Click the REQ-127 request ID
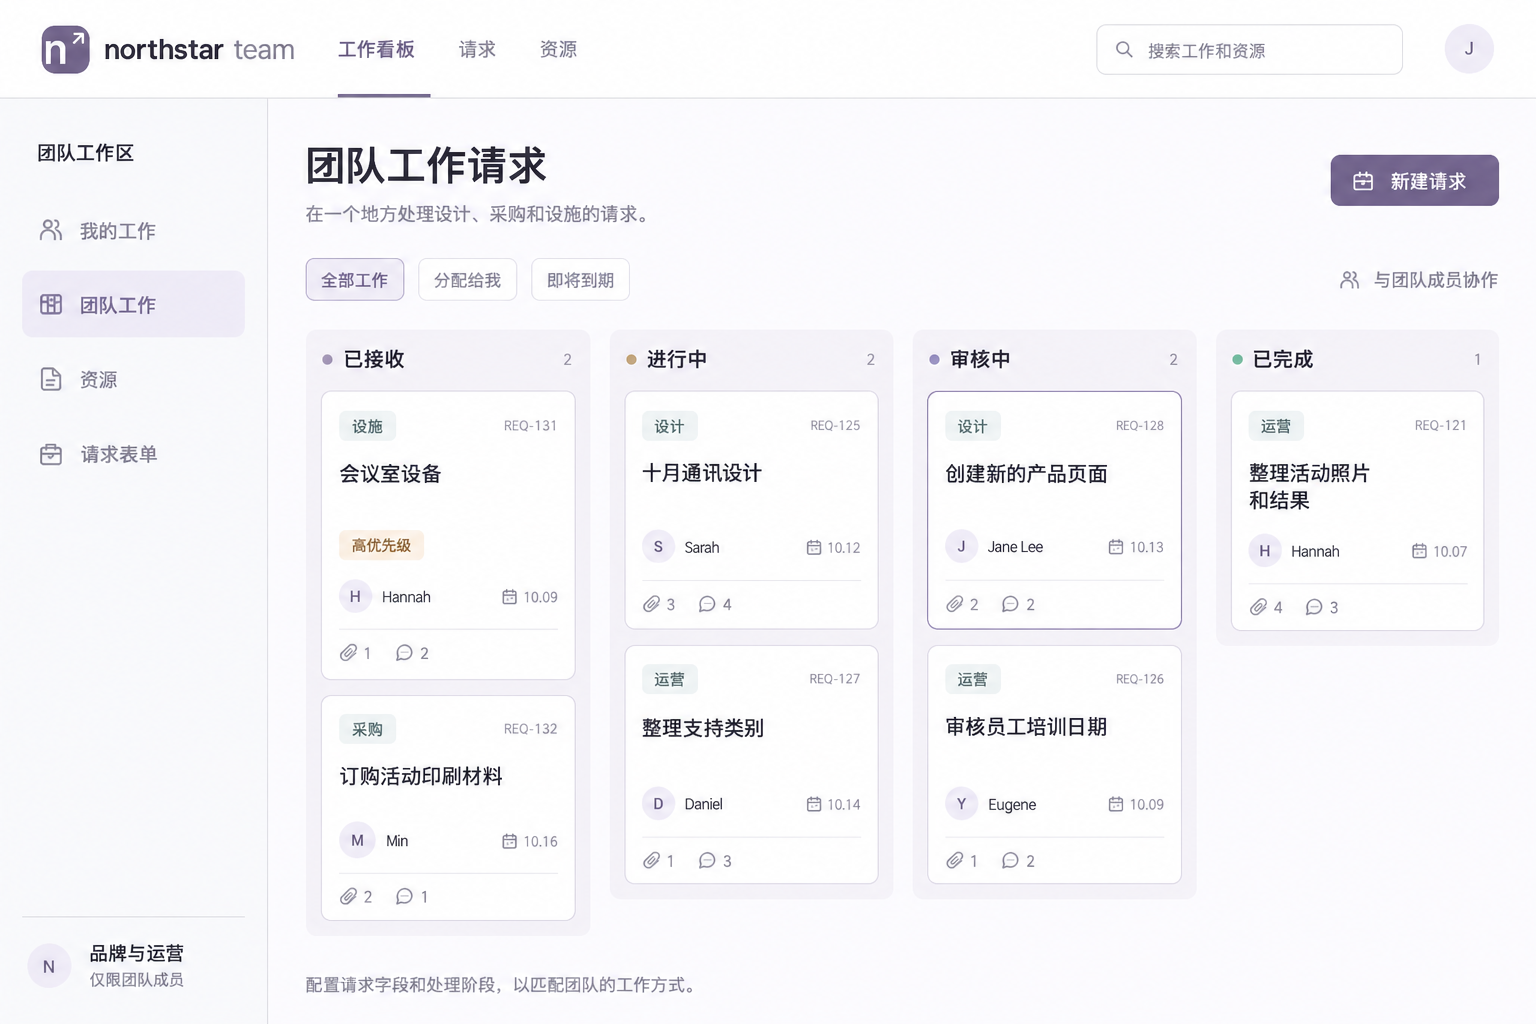Image resolution: width=1536 pixels, height=1024 pixels. [x=835, y=679]
